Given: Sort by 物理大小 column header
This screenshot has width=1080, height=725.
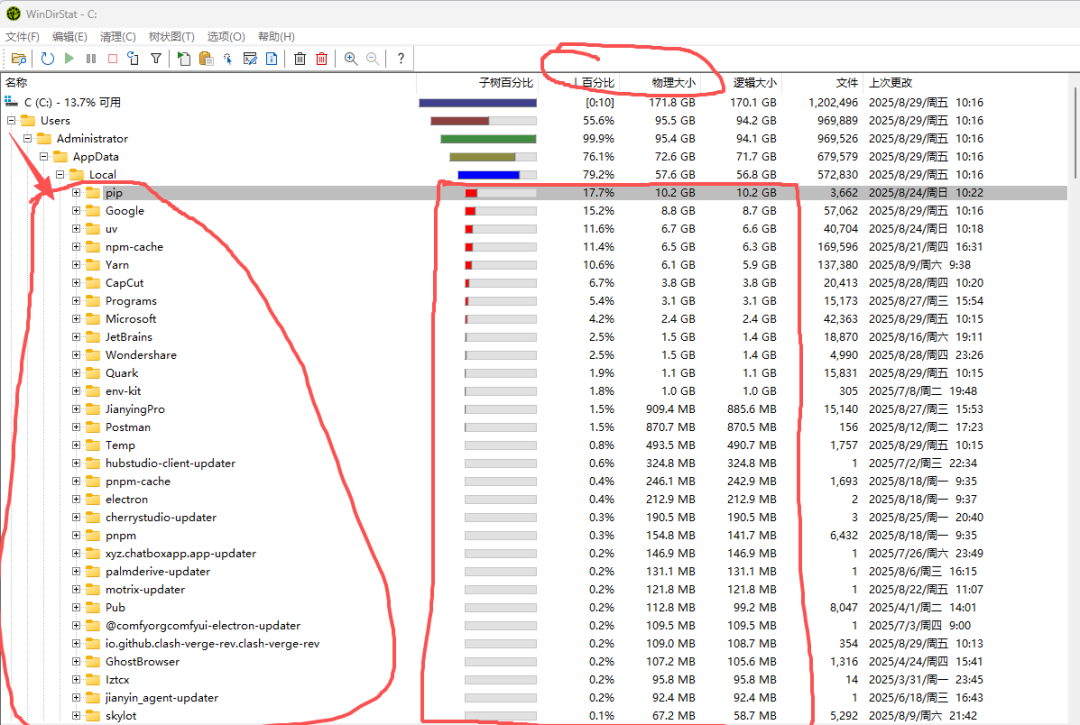Looking at the screenshot, I should pyautogui.click(x=671, y=83).
